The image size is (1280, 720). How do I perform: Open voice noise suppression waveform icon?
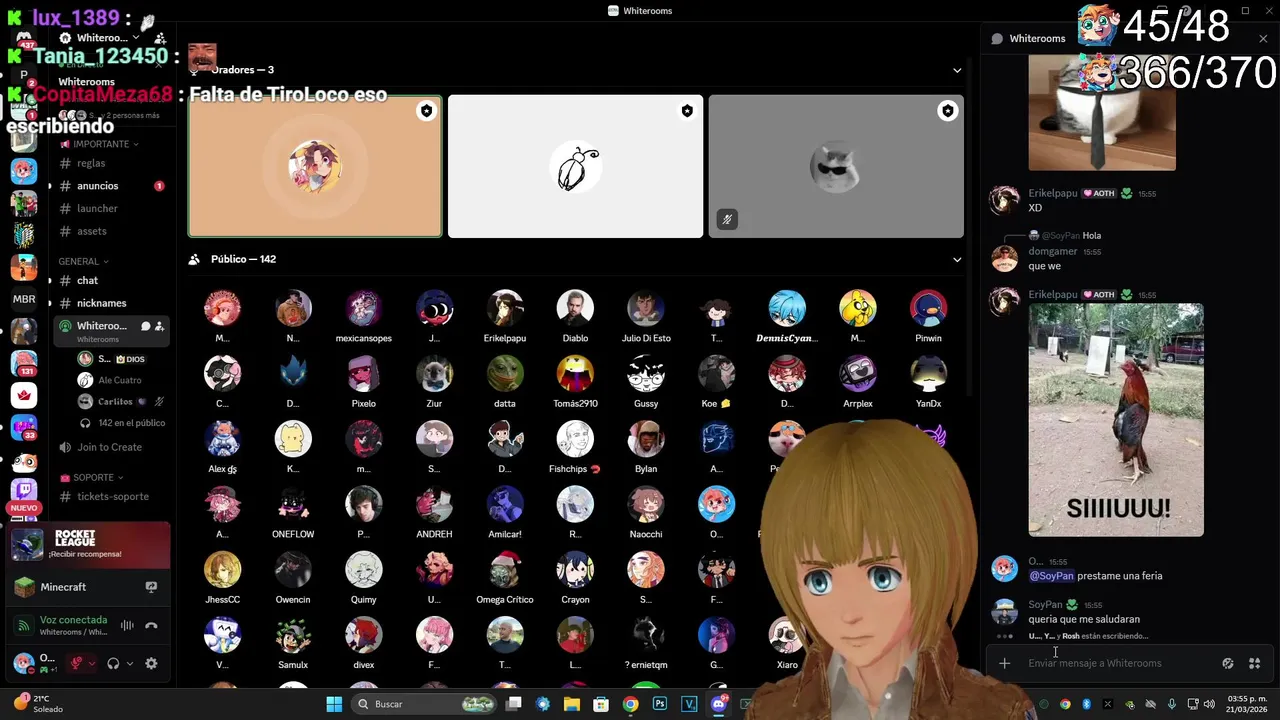(x=127, y=626)
